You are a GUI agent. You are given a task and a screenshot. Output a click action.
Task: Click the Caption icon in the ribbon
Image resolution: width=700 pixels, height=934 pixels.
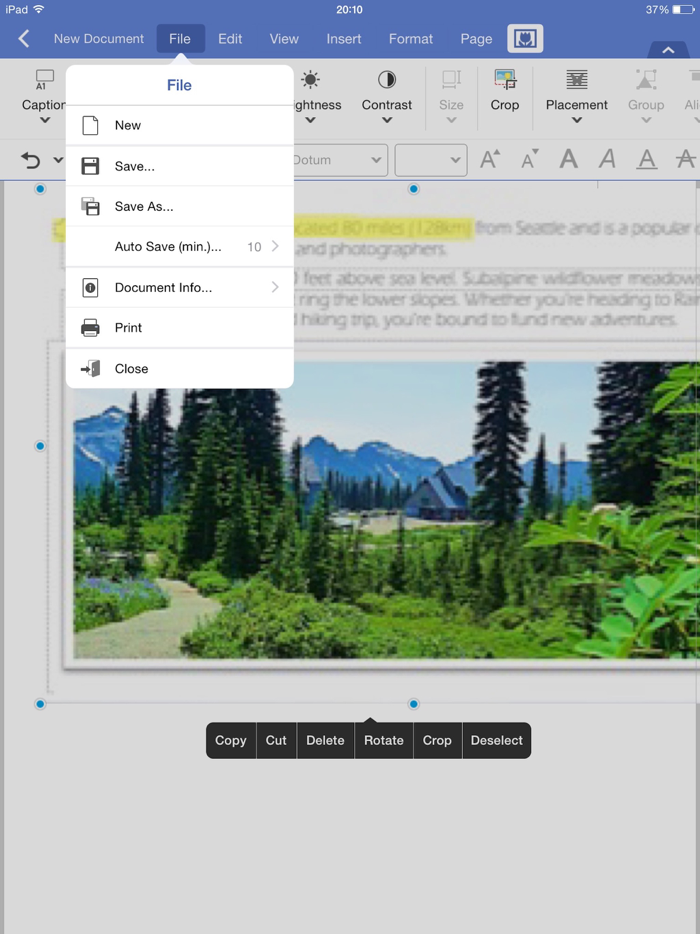45,79
